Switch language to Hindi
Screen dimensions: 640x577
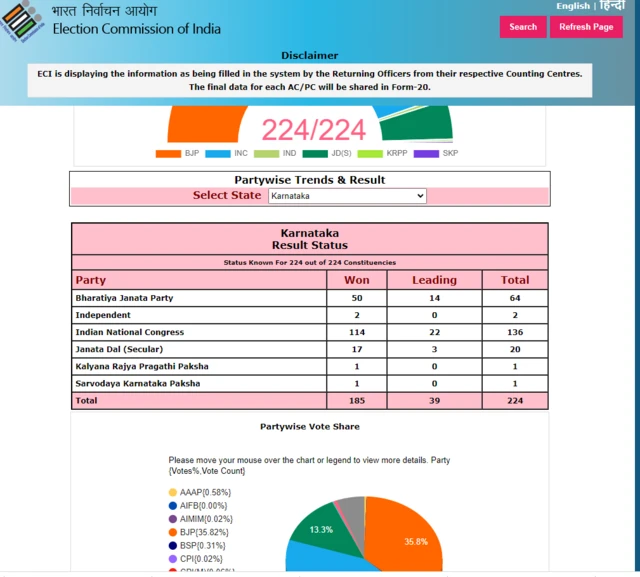tap(612, 6)
